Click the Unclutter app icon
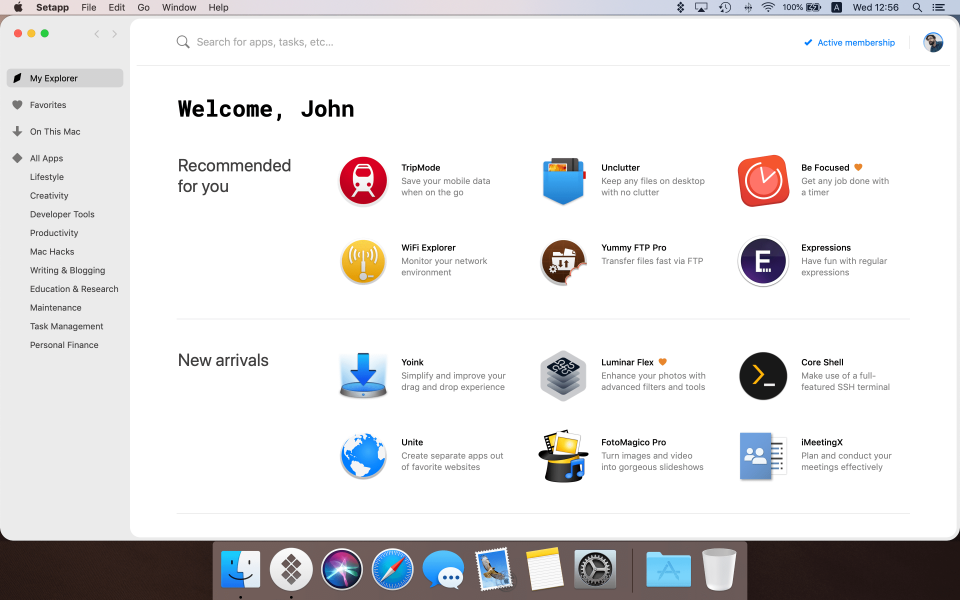This screenshot has height=600, width=960. click(x=562, y=180)
